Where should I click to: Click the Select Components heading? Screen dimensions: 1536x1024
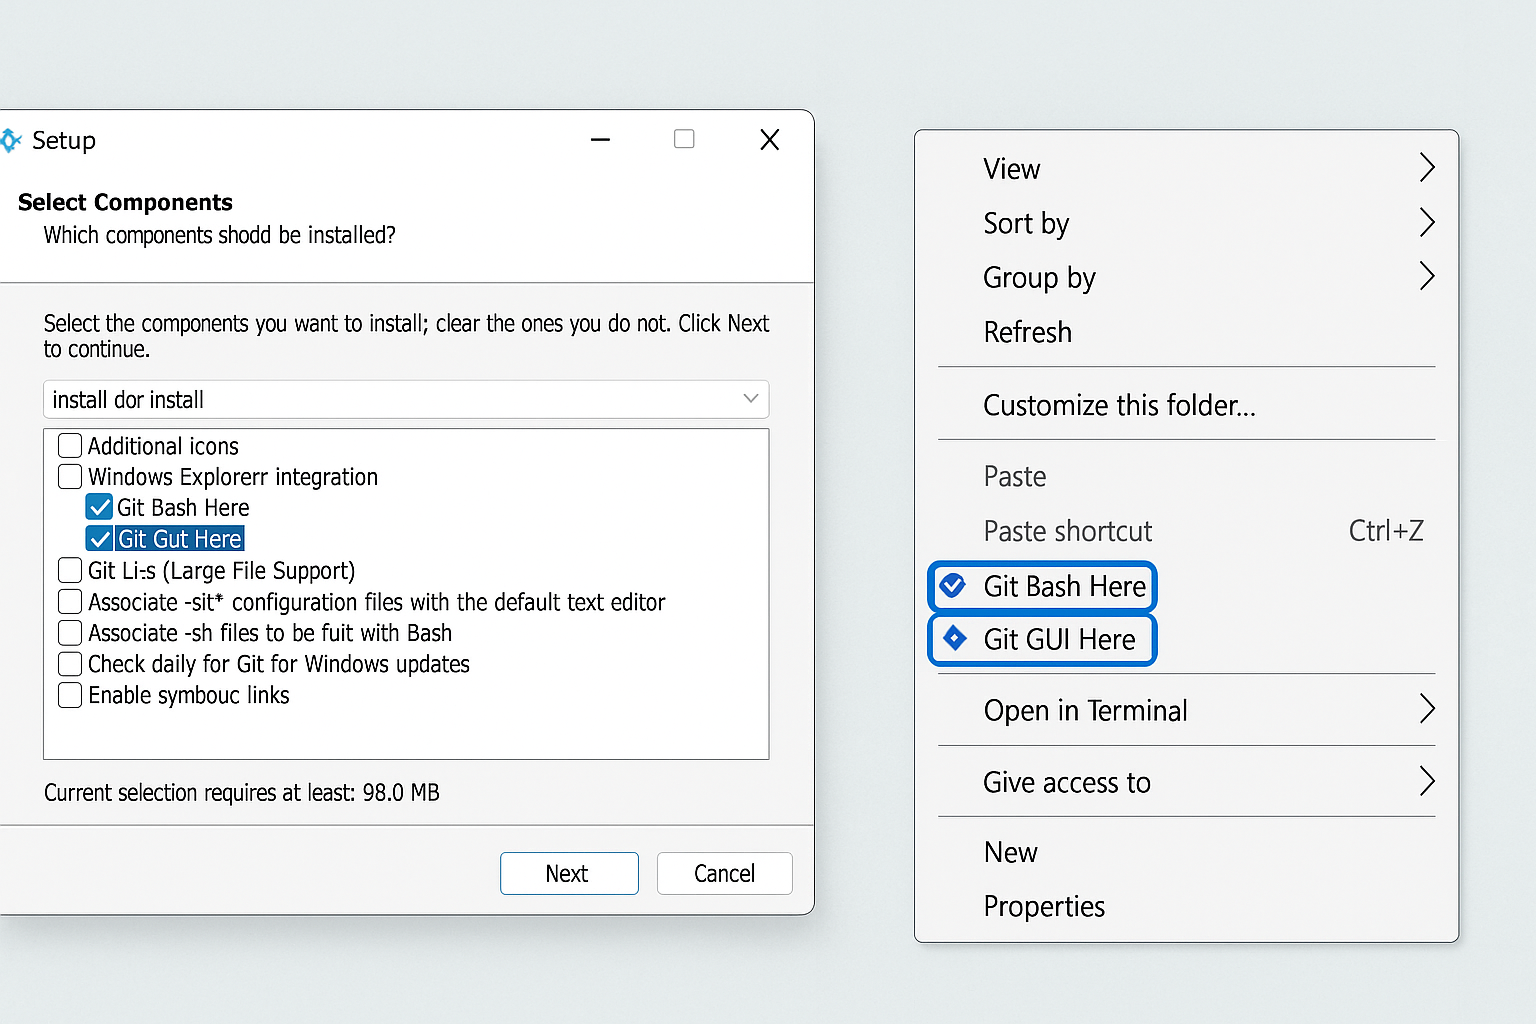(x=125, y=202)
